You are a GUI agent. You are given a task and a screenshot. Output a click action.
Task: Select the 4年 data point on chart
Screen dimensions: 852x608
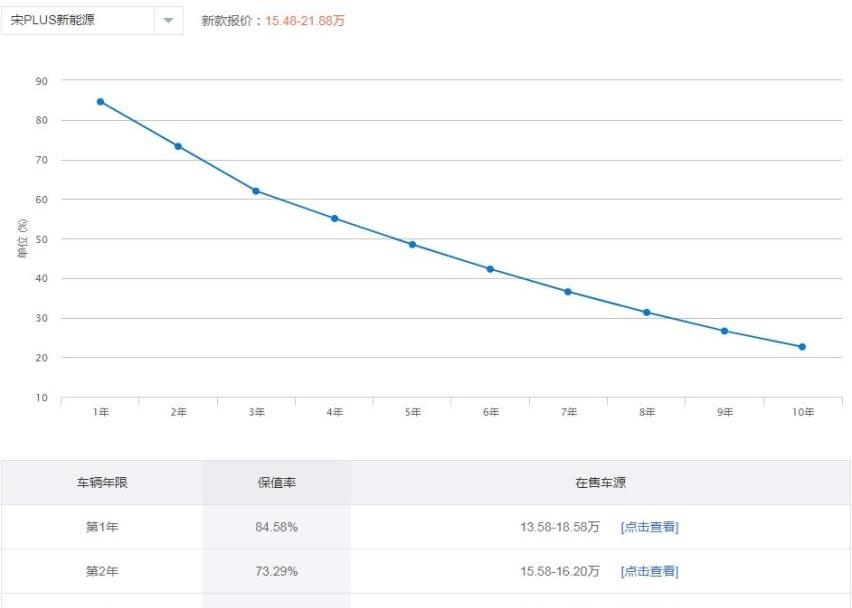335,218
